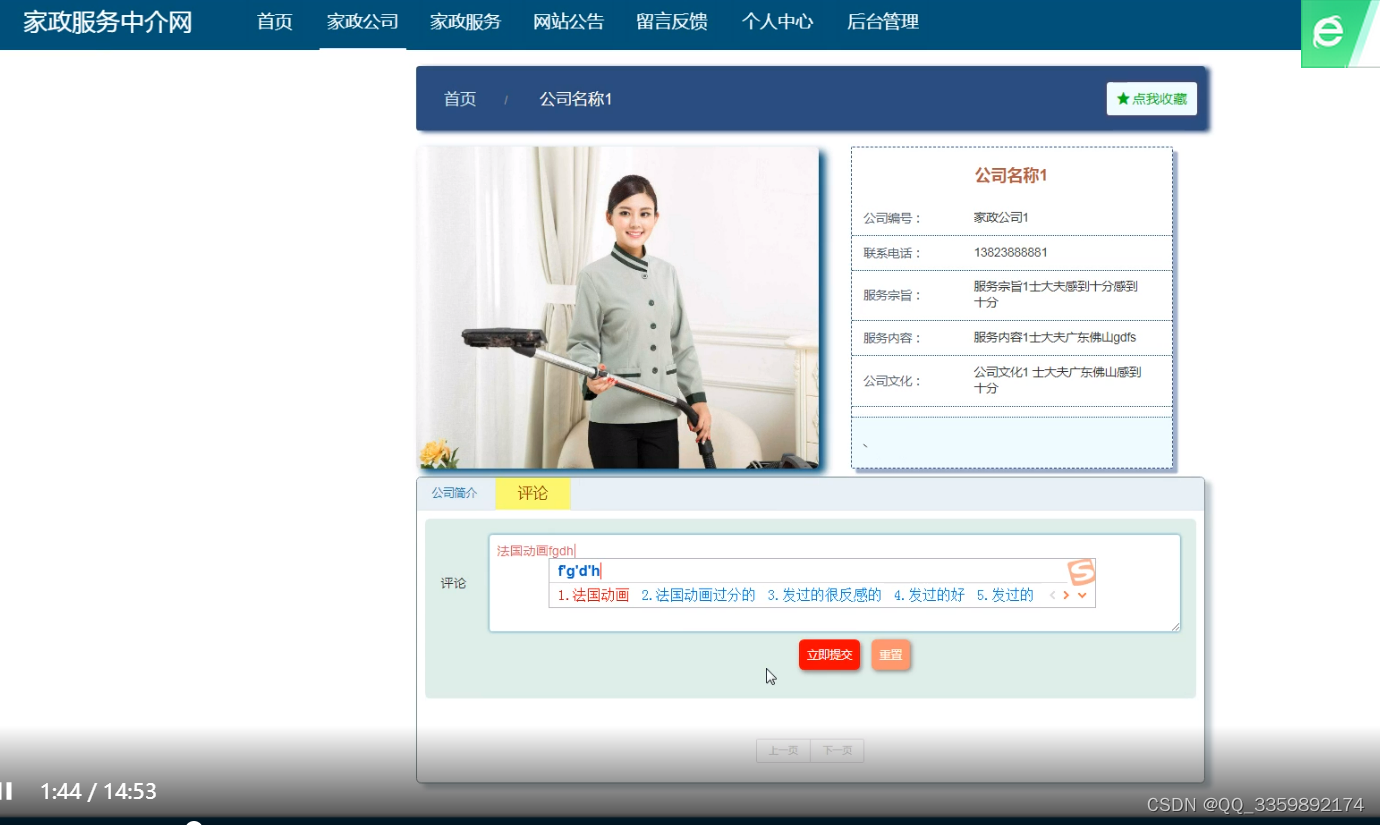The image size is (1380, 825).
Task: Switch to the 评论 tab
Action: click(x=533, y=493)
